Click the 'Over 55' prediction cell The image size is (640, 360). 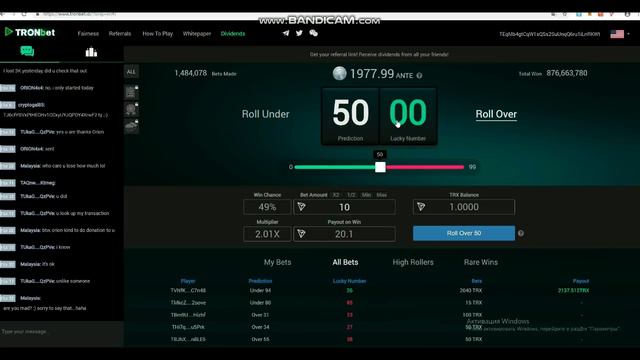[260, 340]
